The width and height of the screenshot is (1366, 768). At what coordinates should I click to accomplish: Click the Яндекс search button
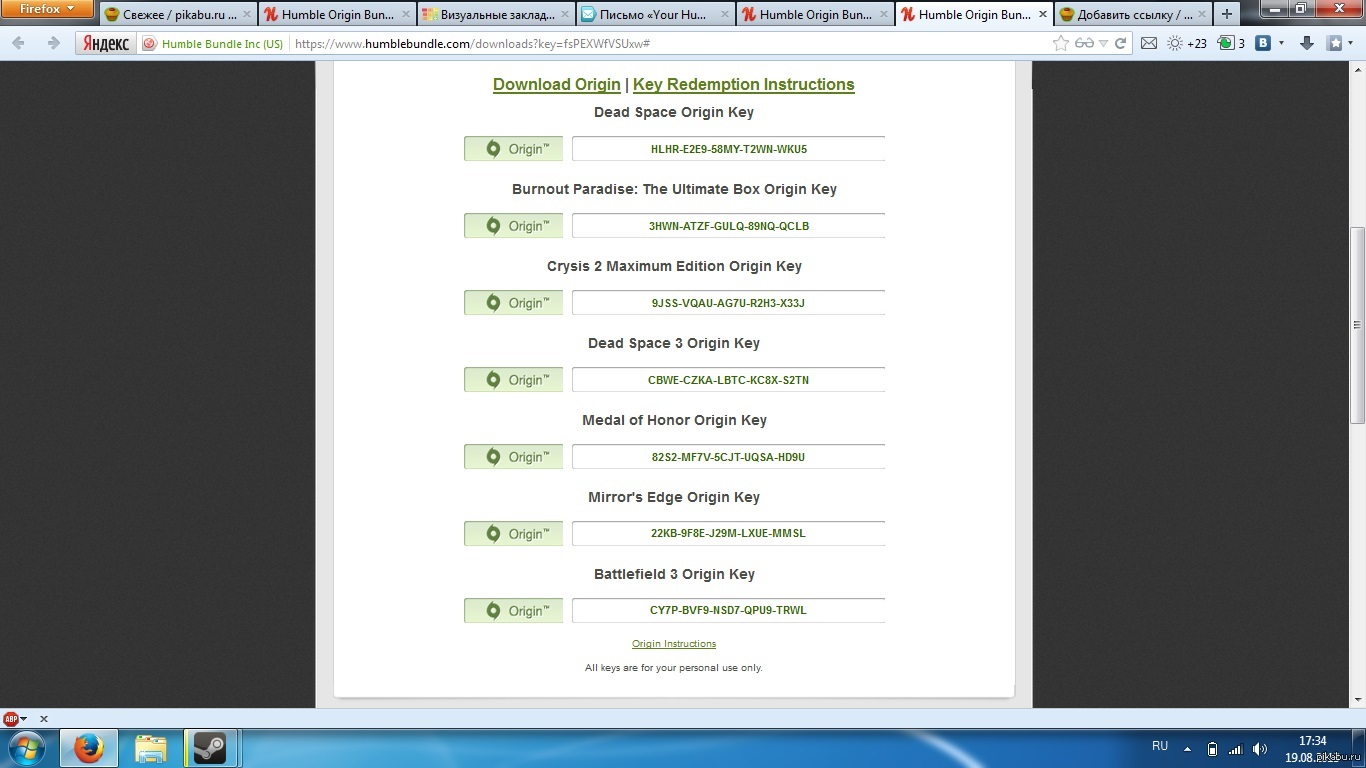[x=105, y=44]
